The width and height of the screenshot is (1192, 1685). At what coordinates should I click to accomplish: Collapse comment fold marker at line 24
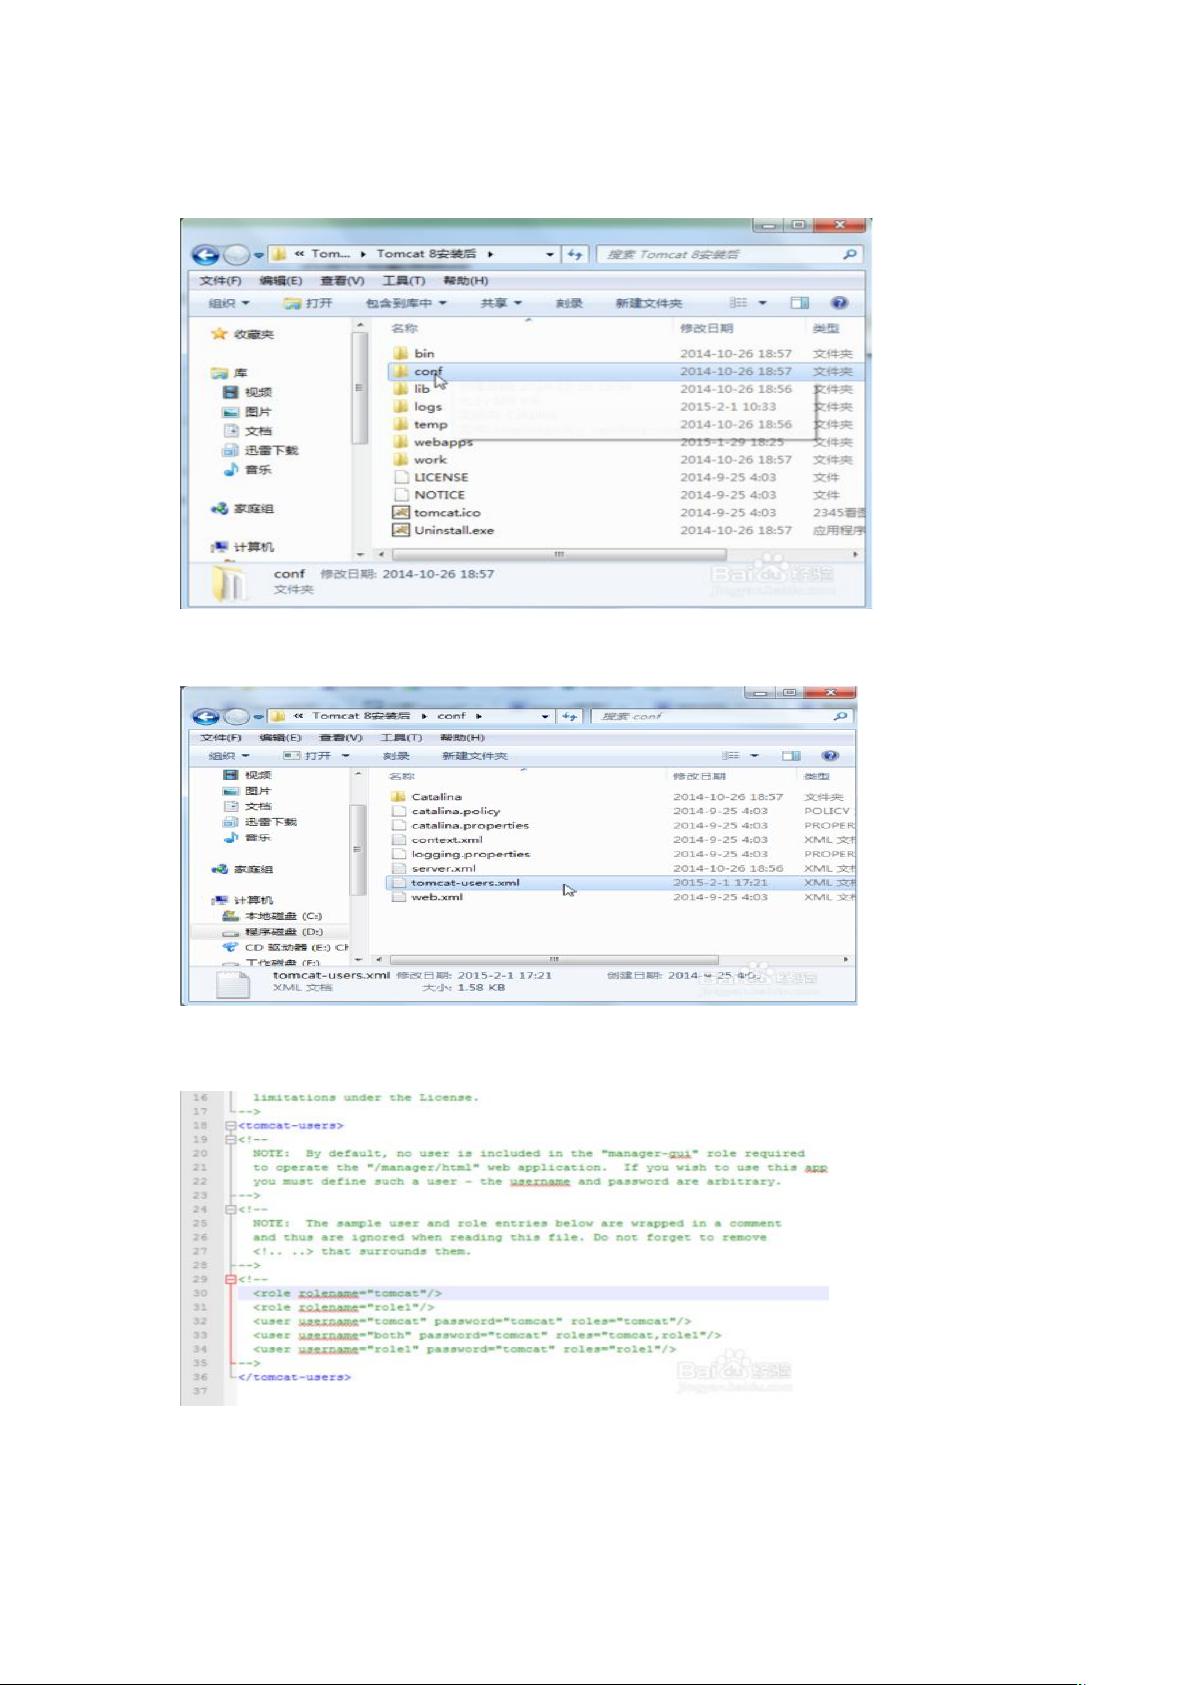[x=231, y=1210]
